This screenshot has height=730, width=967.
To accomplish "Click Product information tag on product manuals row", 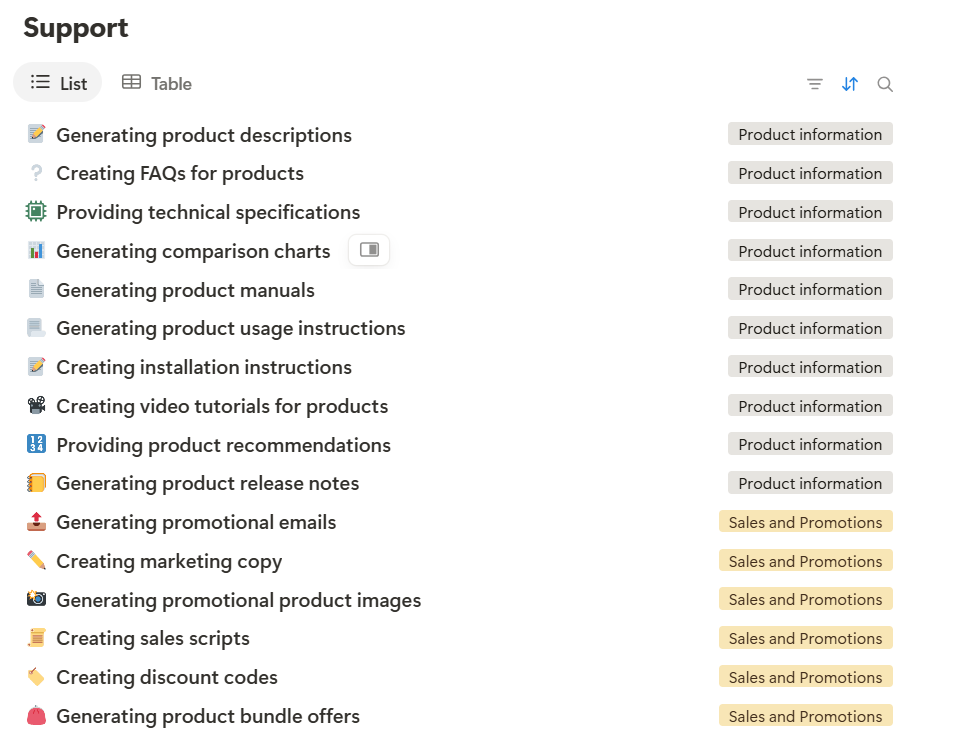I will pos(810,289).
